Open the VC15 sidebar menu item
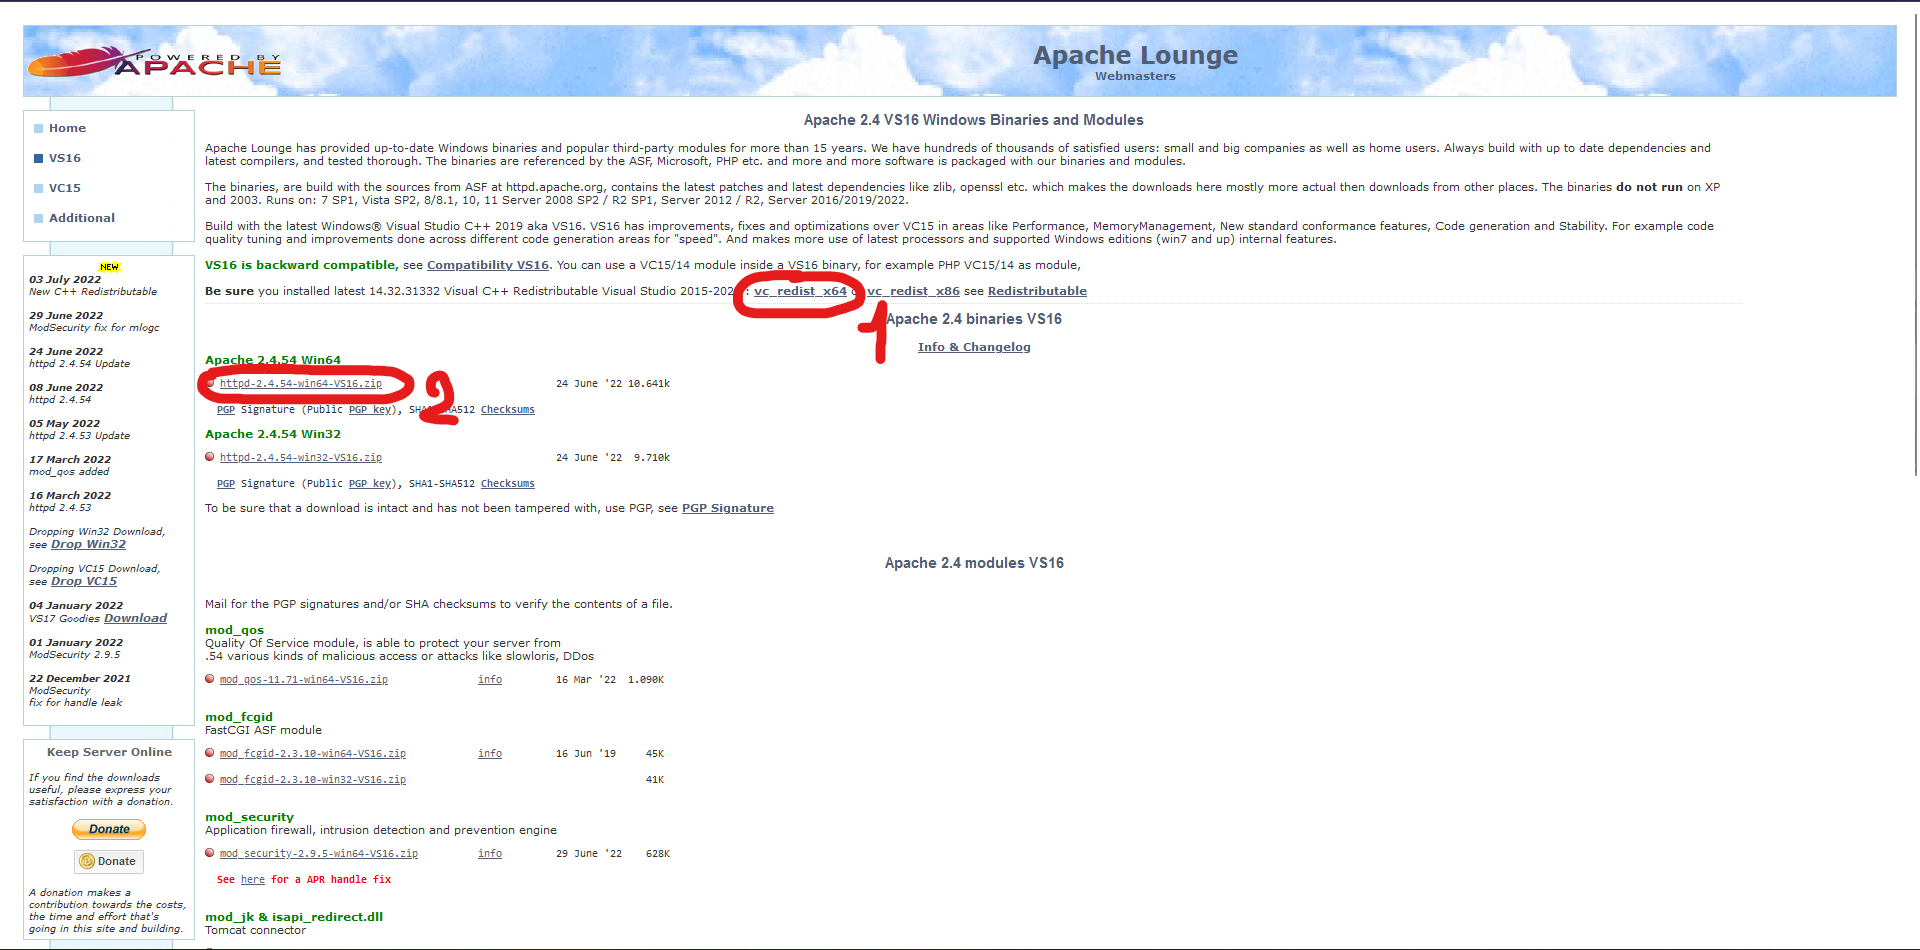Image resolution: width=1920 pixels, height=950 pixels. (x=65, y=188)
